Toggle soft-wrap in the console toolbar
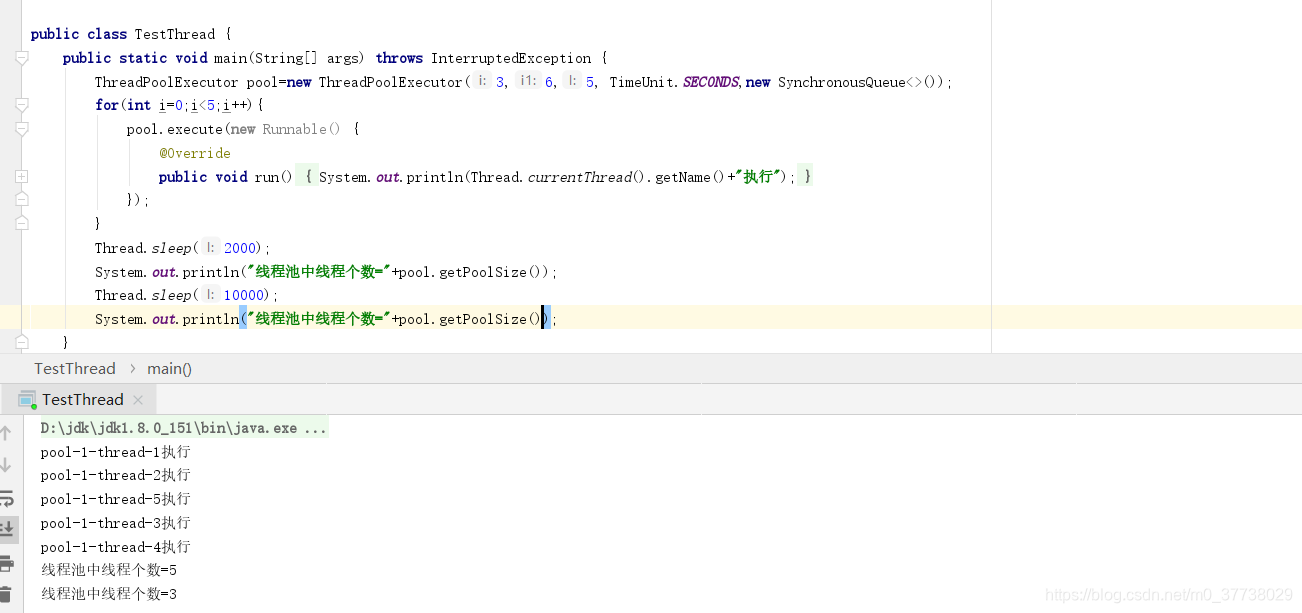This screenshot has width=1302, height=613. coord(8,497)
